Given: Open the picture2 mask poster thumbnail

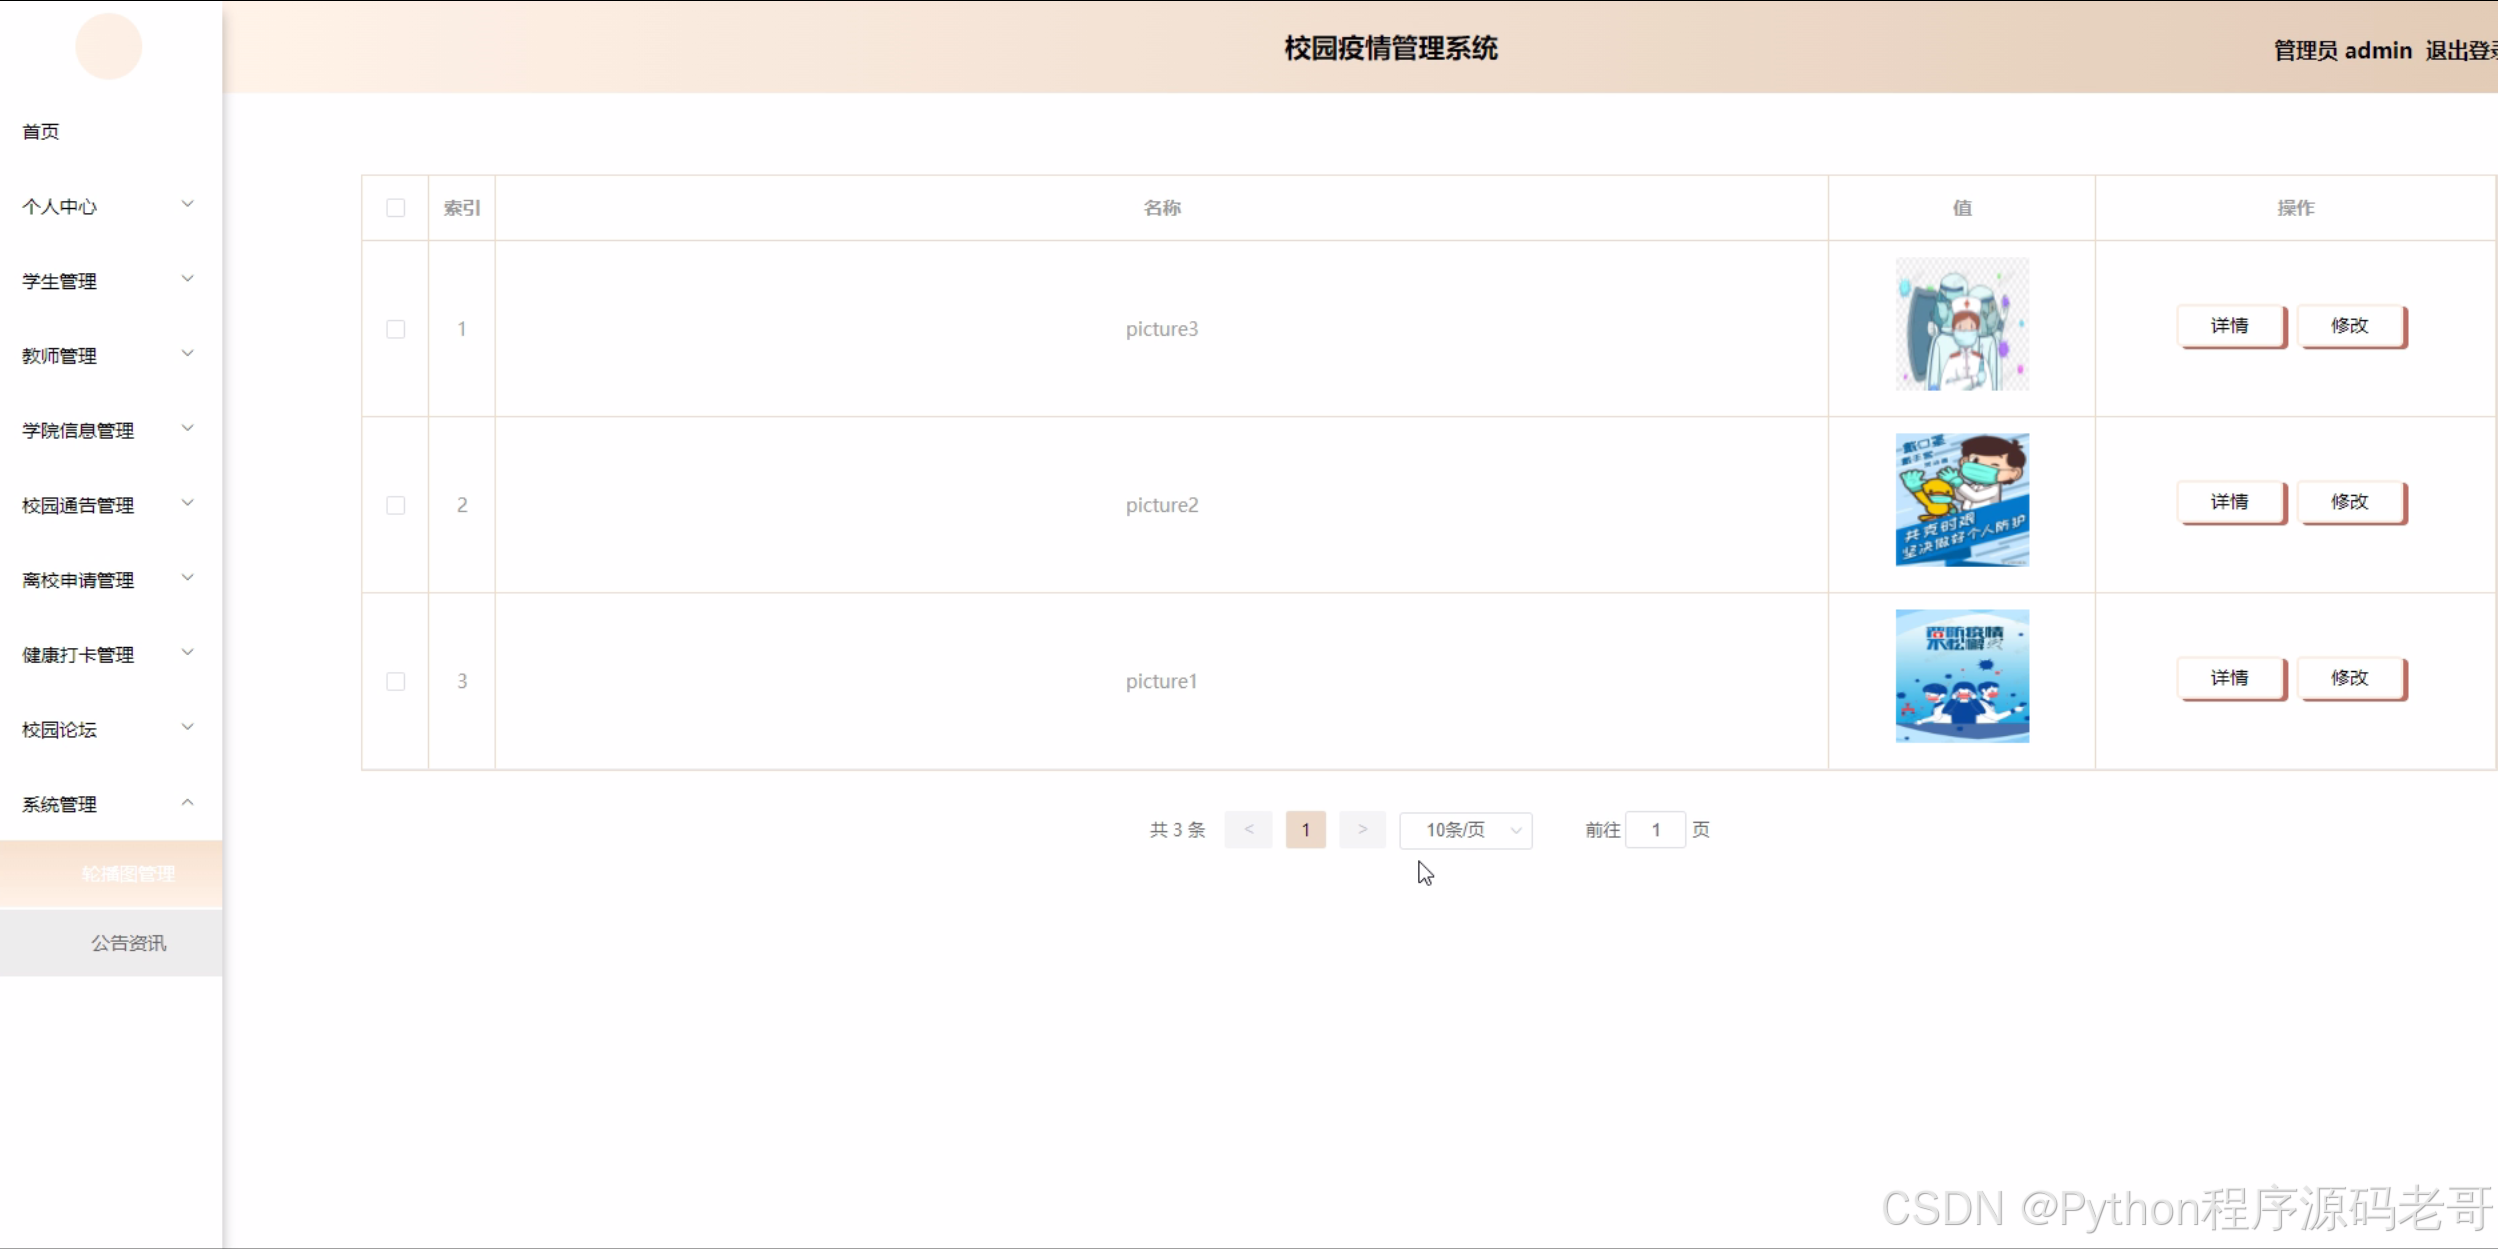Looking at the screenshot, I should (x=1961, y=500).
